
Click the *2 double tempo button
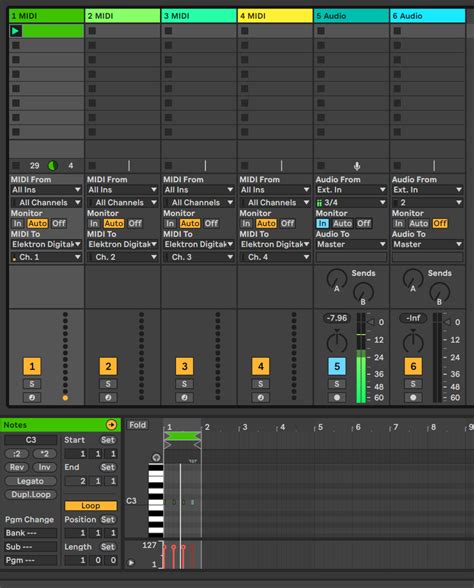(x=44, y=454)
